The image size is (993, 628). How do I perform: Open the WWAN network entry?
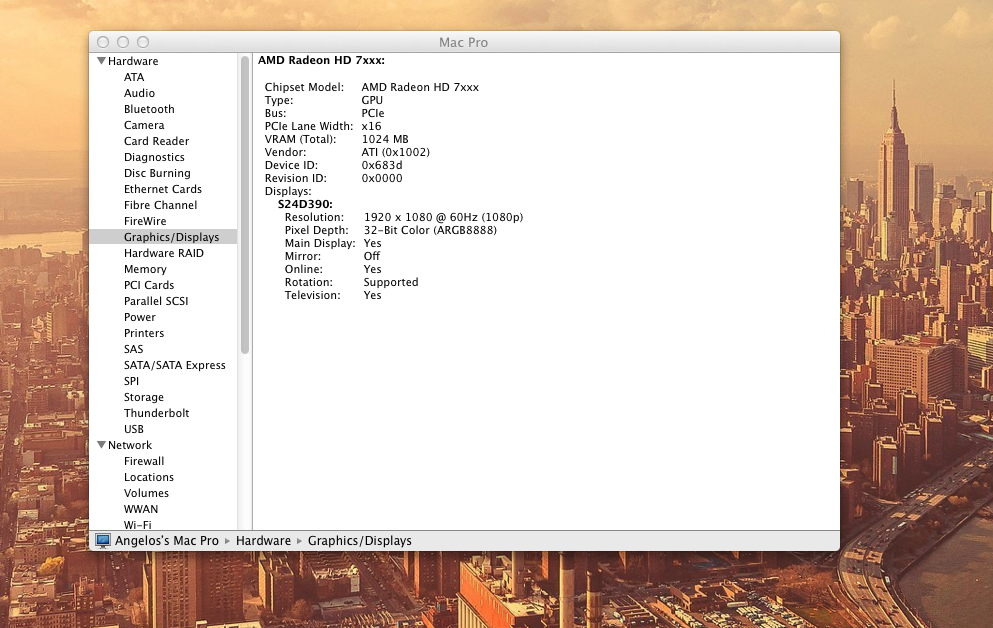point(141,509)
